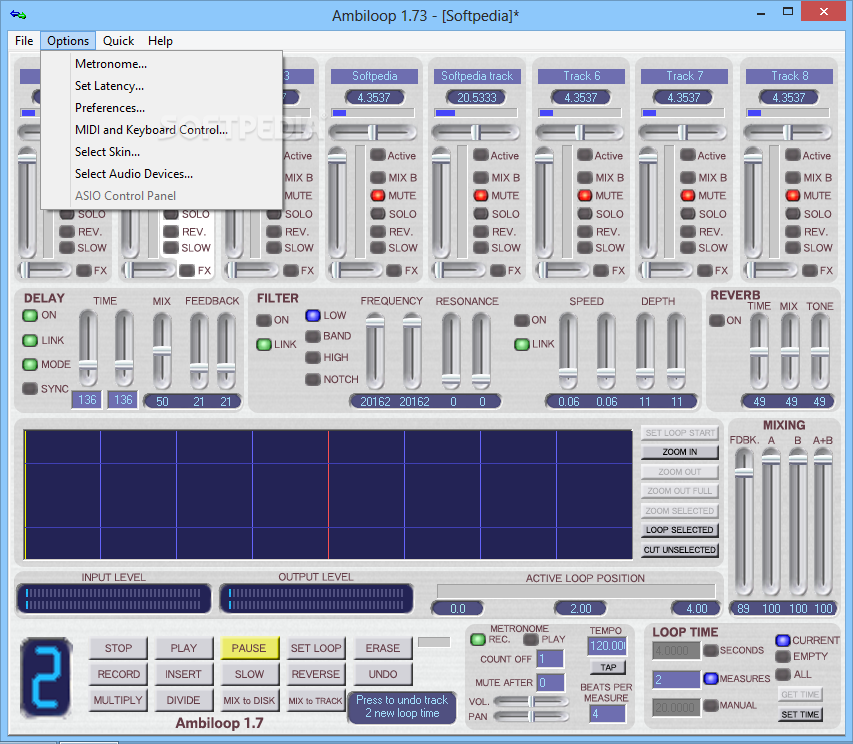The width and height of the screenshot is (853, 744).
Task: Click the TAP tempo button
Action: click(608, 667)
